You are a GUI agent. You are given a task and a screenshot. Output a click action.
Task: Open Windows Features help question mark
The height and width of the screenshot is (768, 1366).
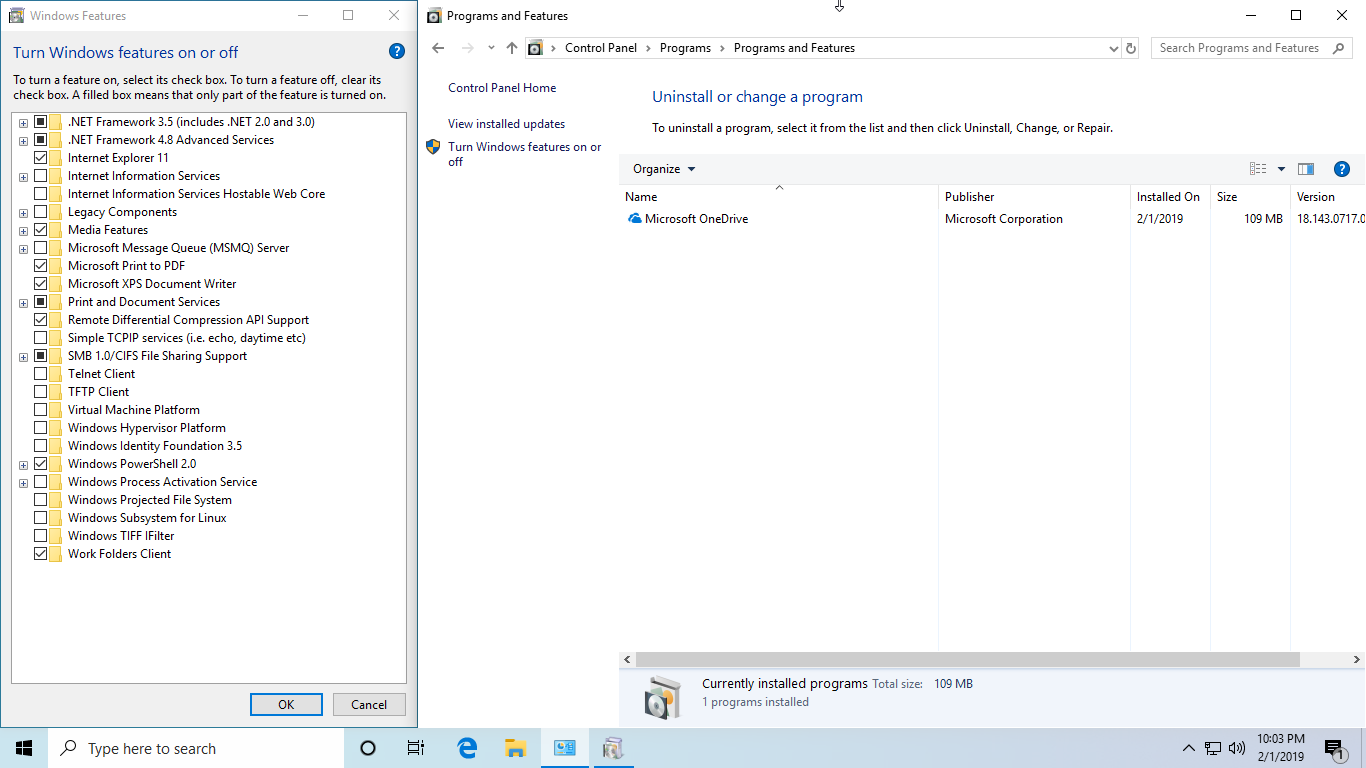point(396,52)
